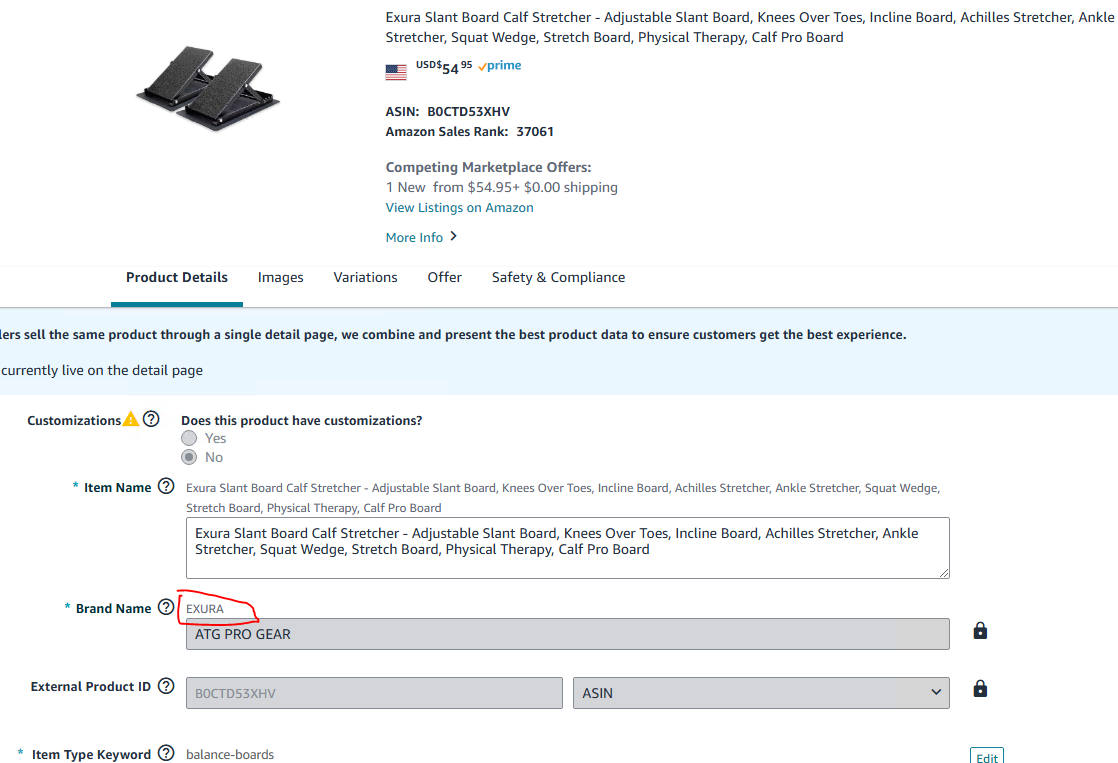Screen dimensions: 1118x763
Task: Open the Variations tab
Action: 365,278
